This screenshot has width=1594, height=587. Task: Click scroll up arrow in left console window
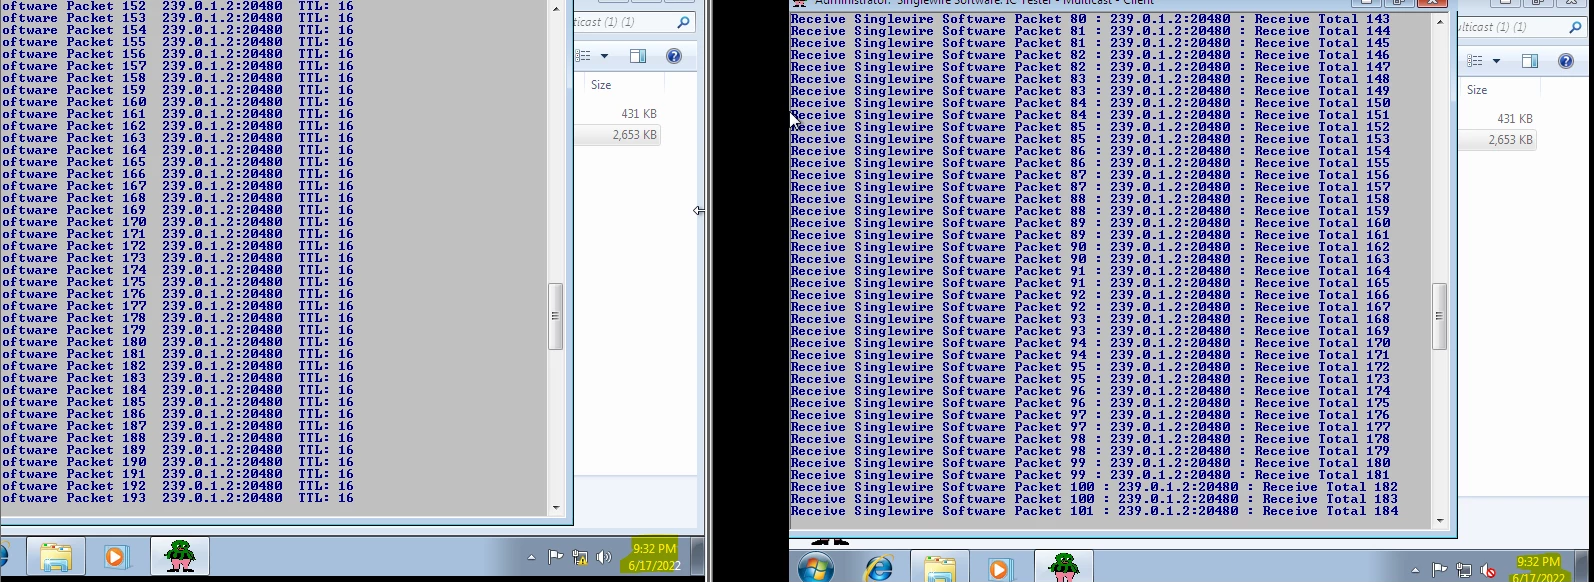click(557, 8)
